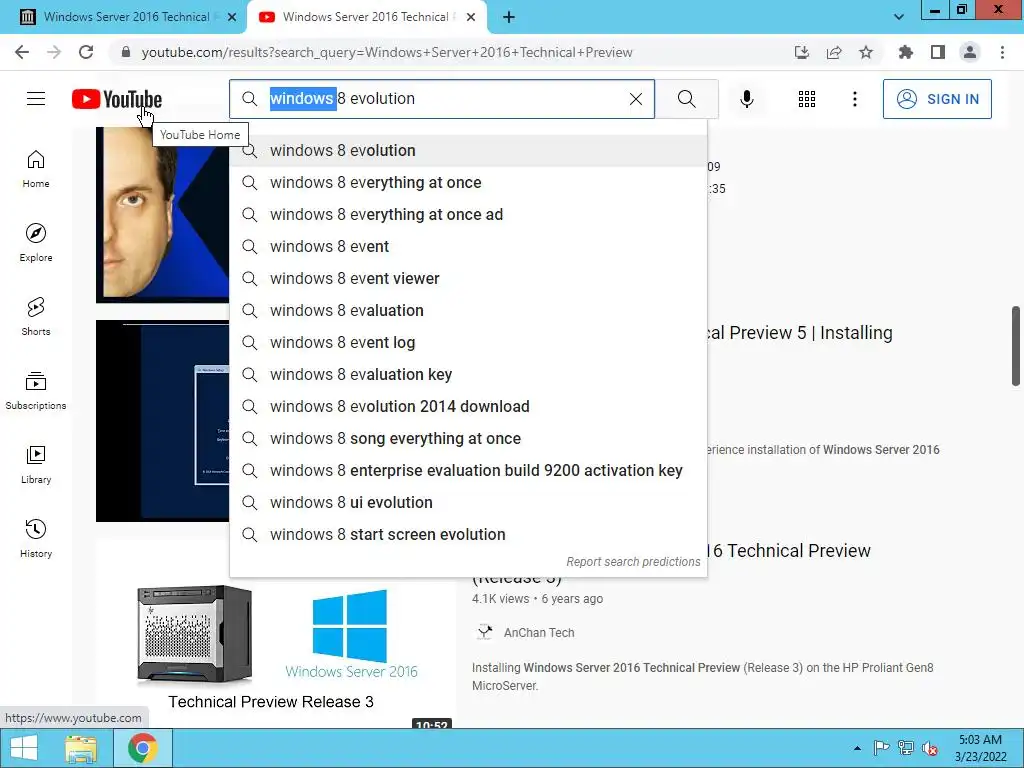
Task: Open File Explorer from taskbar
Action: pos(81,748)
